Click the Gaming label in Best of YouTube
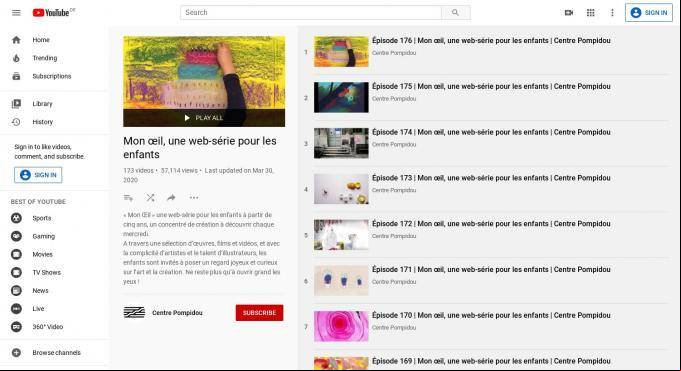This screenshot has height=371, width=681. (43, 236)
